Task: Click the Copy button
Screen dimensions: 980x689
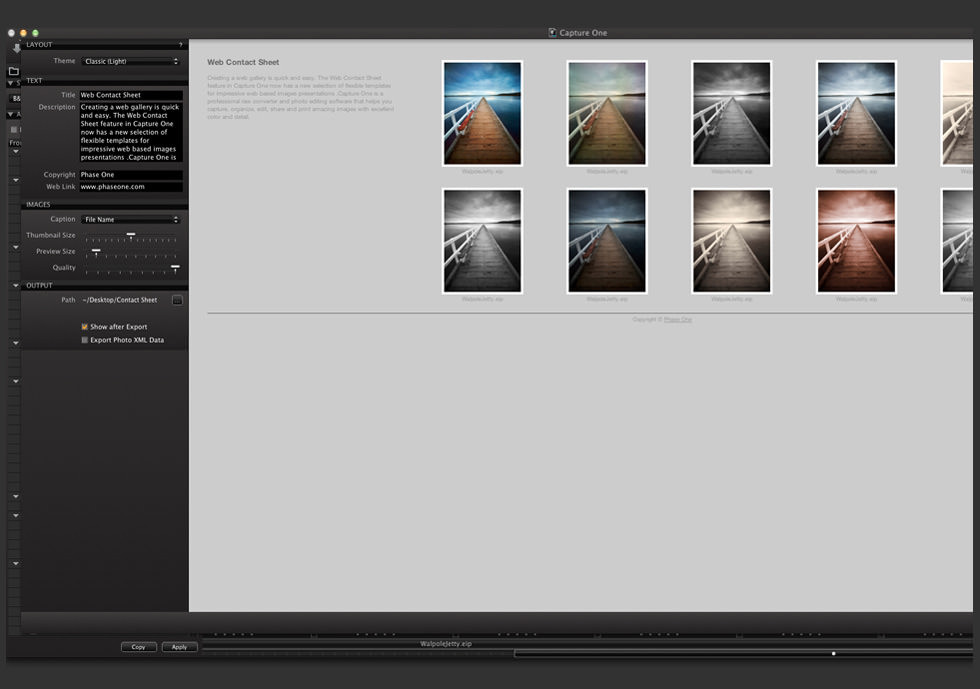Action: [x=139, y=647]
